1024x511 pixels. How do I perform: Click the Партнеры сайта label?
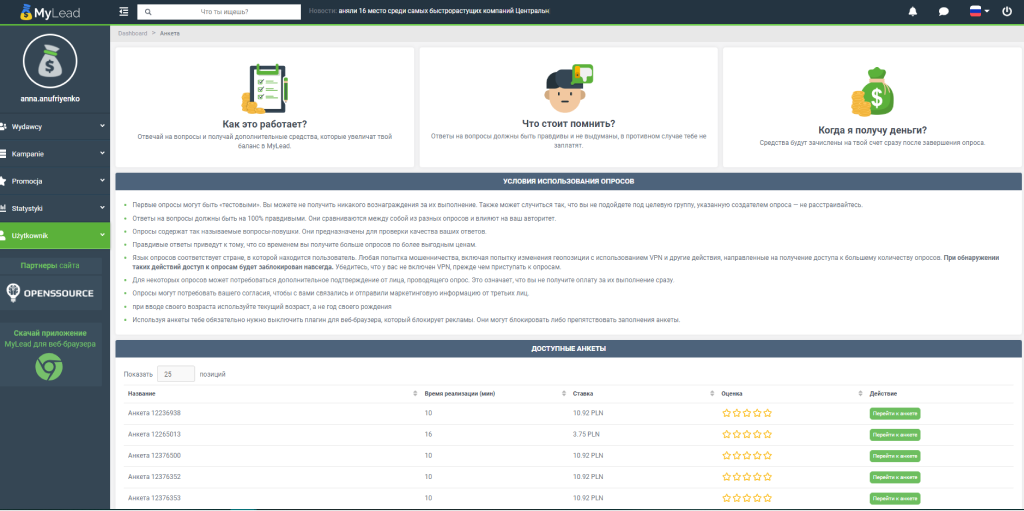50,266
